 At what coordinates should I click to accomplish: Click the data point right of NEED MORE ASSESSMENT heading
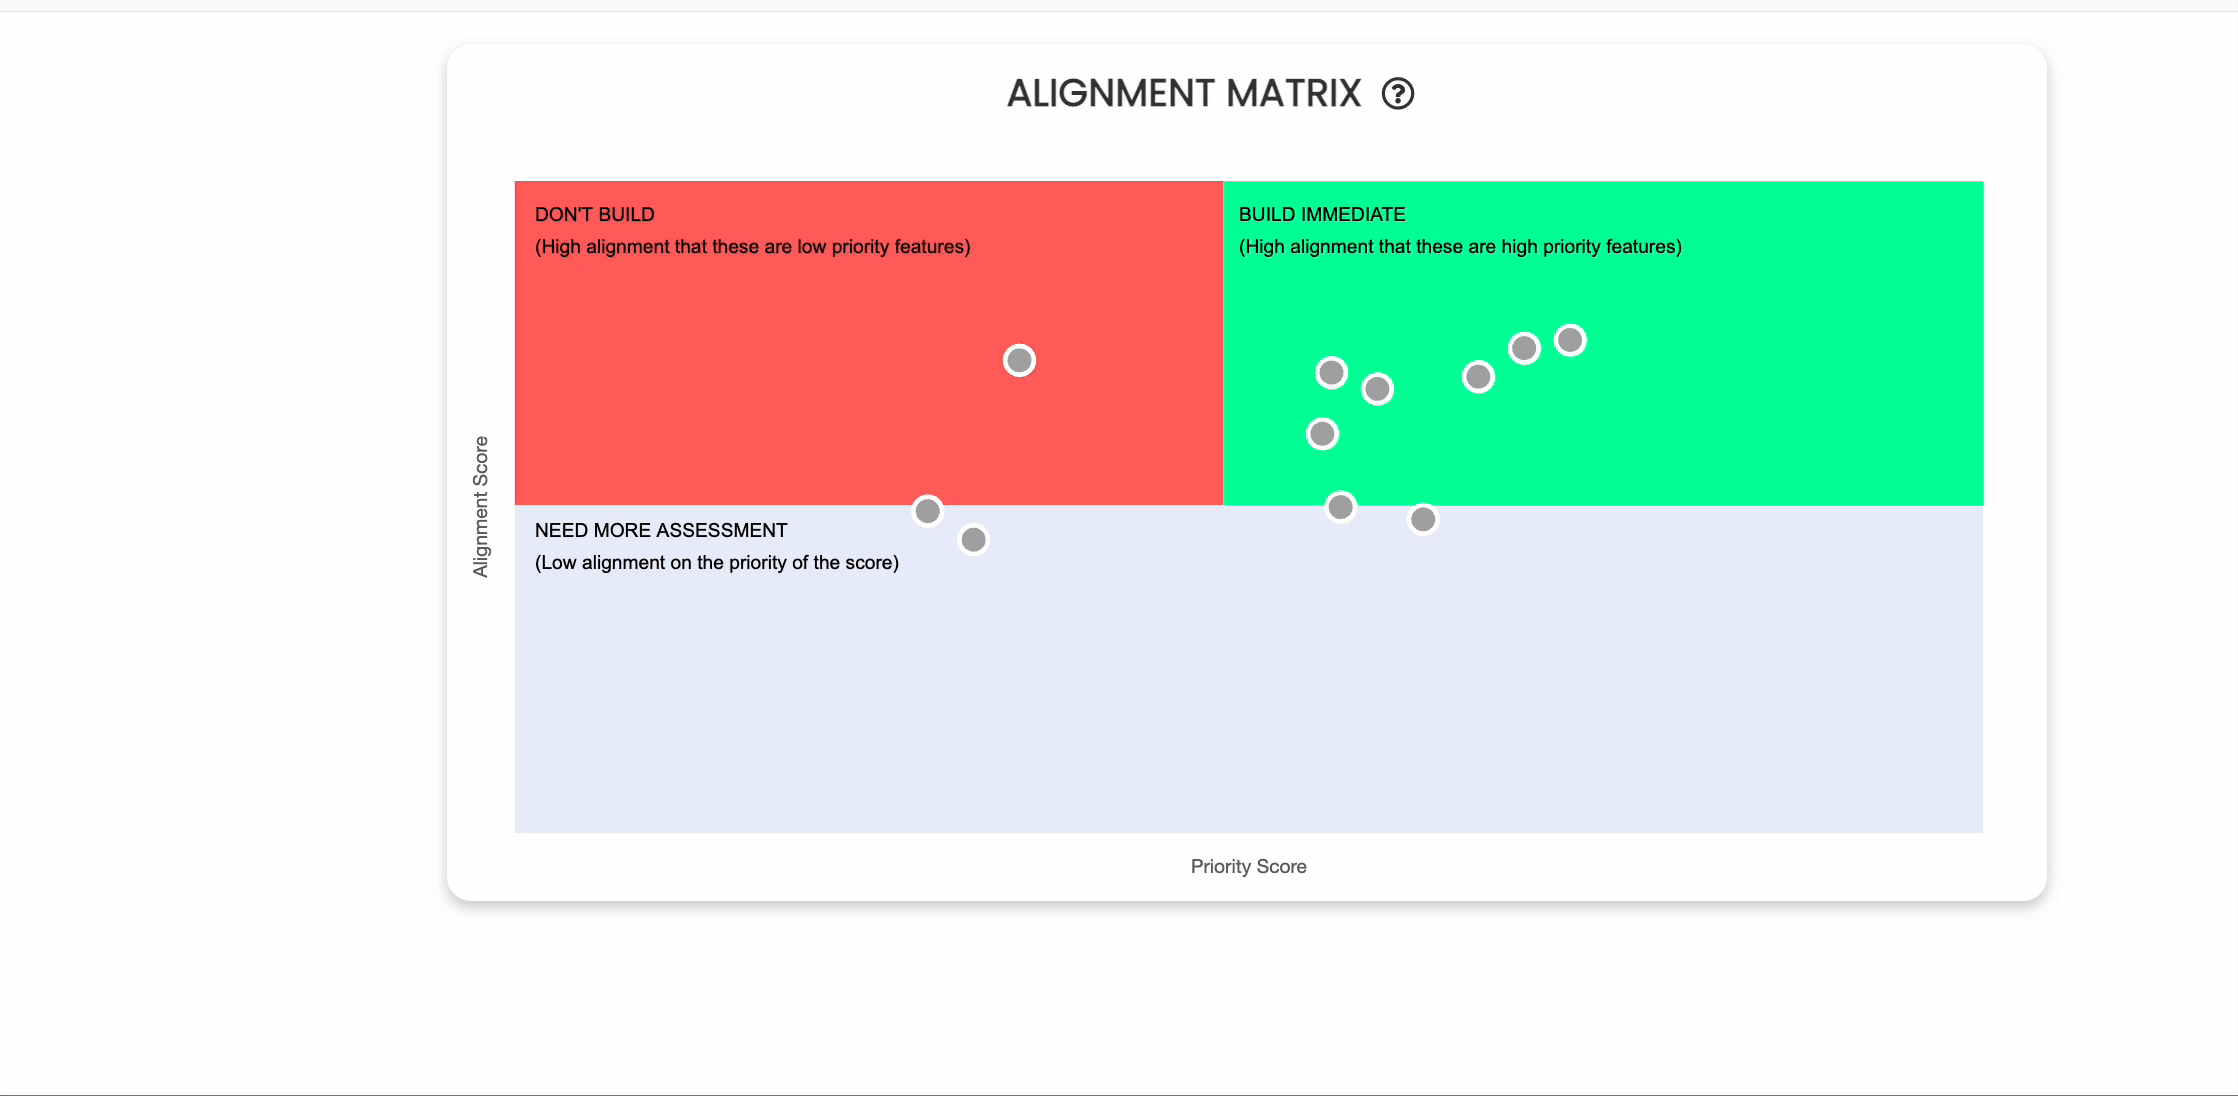click(973, 540)
